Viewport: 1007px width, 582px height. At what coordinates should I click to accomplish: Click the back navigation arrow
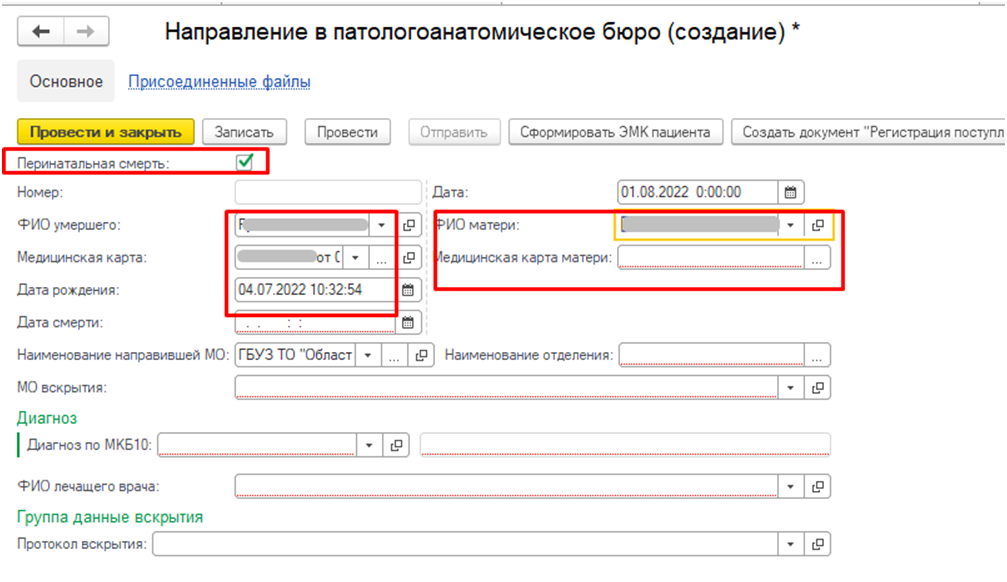pos(41,32)
